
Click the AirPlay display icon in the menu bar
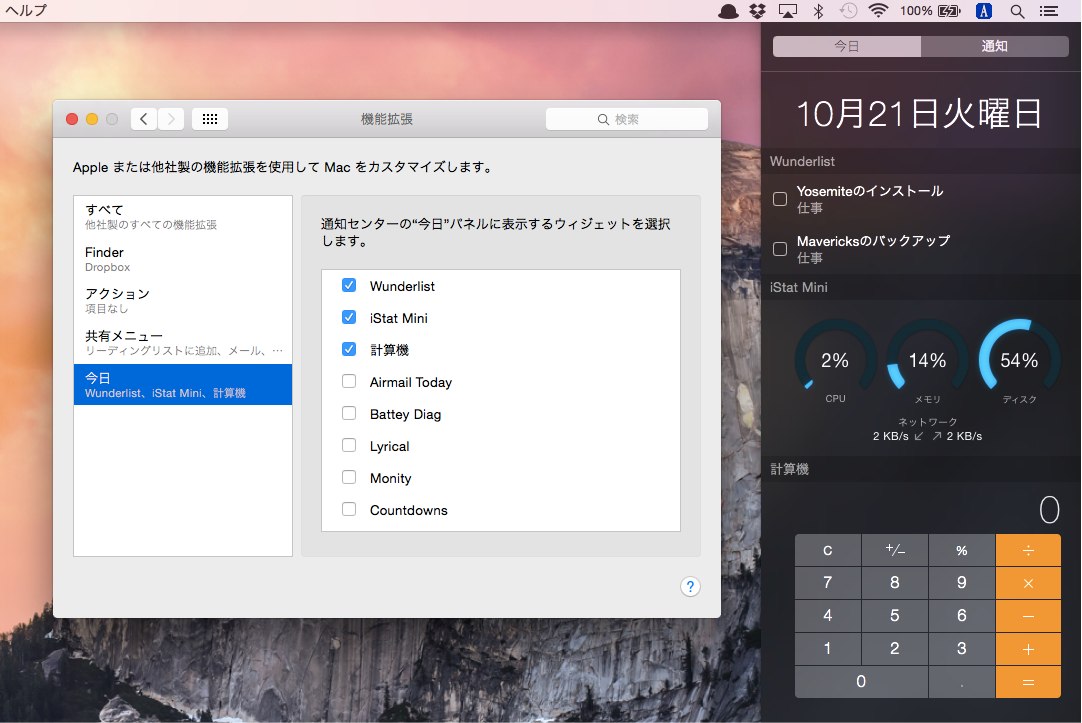coord(787,11)
